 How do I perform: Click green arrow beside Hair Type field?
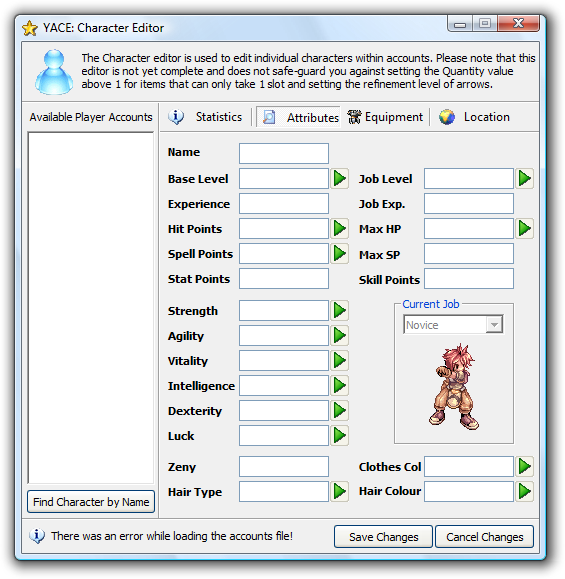click(x=339, y=491)
